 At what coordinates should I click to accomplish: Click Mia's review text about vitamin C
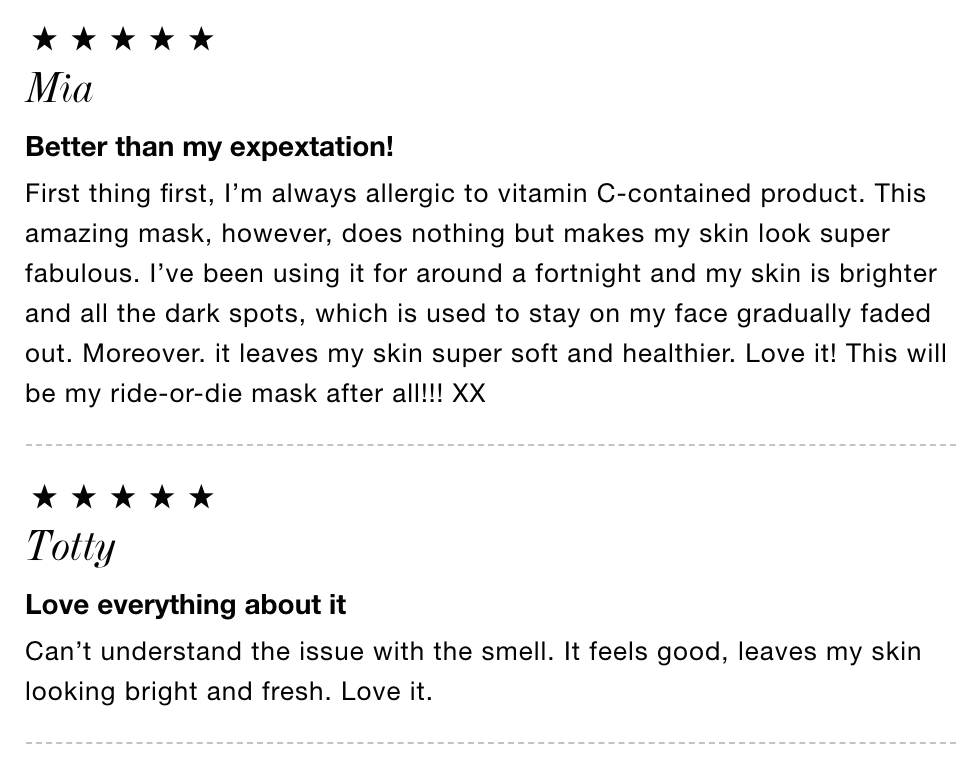coord(487,293)
